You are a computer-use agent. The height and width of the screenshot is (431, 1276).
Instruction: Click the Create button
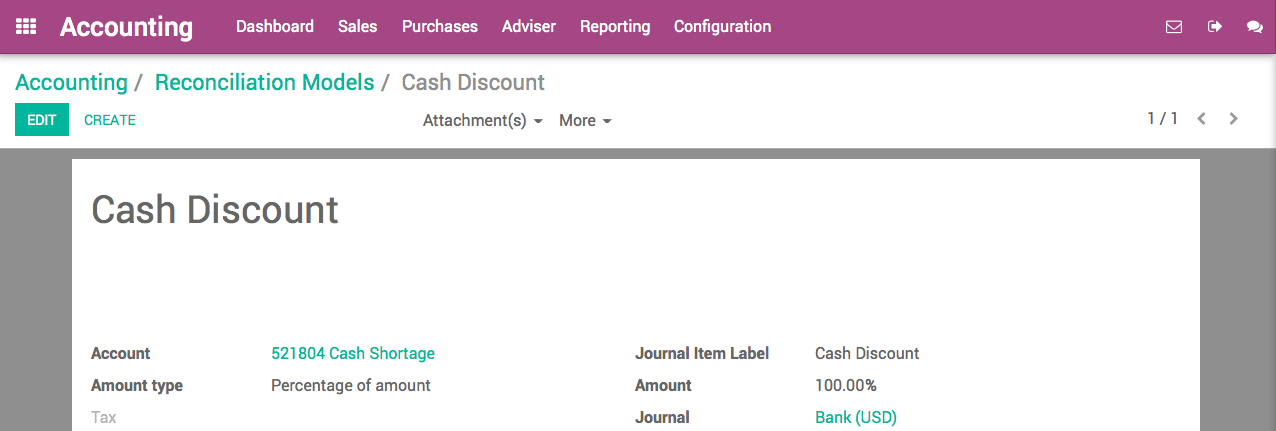point(110,120)
